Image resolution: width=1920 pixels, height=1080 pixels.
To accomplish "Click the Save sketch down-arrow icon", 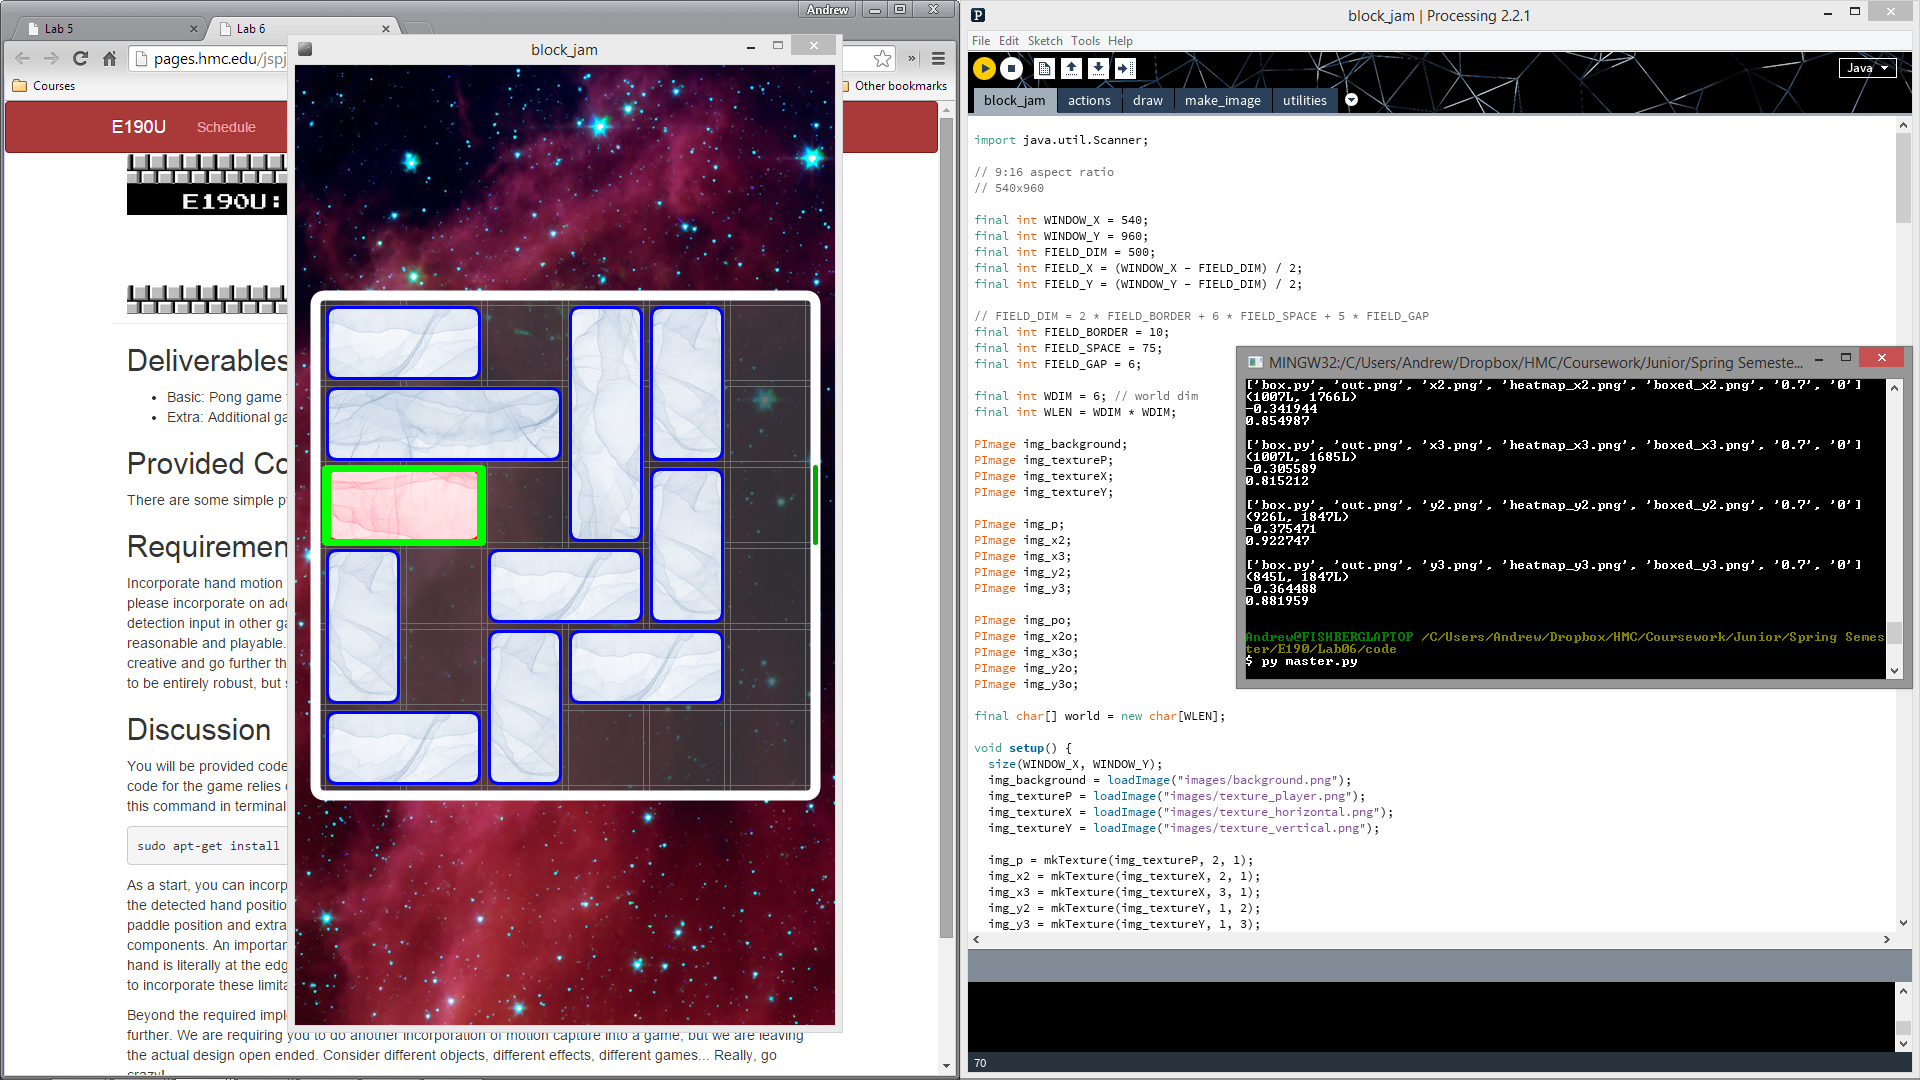I will pos(1098,68).
